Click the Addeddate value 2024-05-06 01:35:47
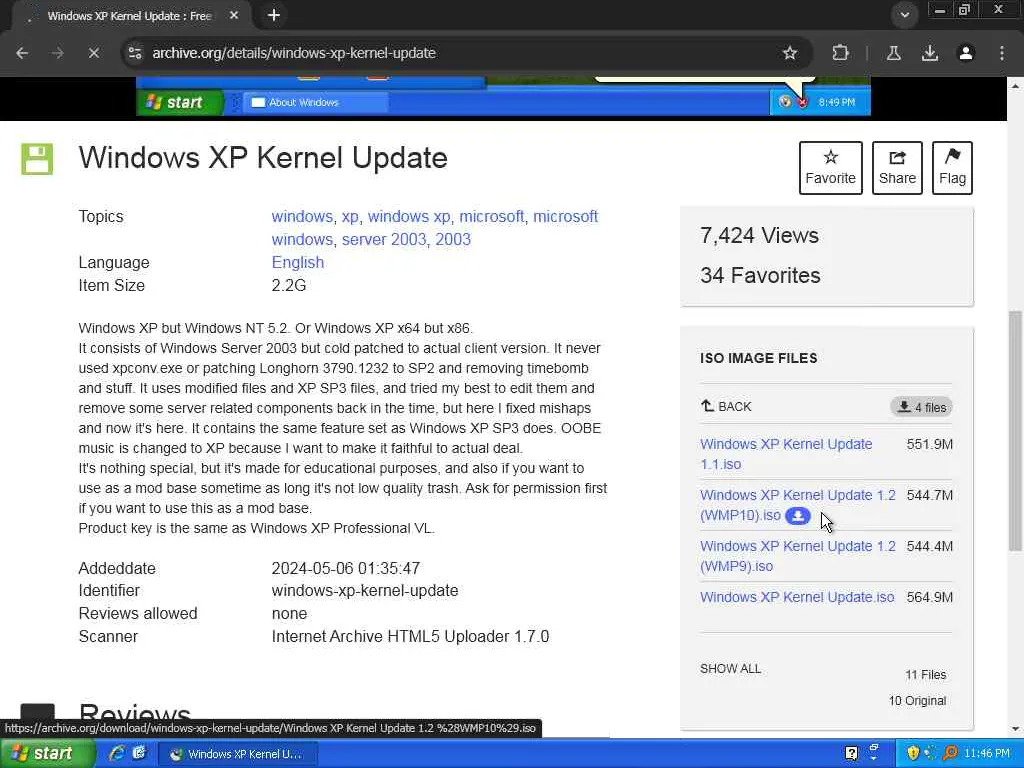 coord(345,568)
